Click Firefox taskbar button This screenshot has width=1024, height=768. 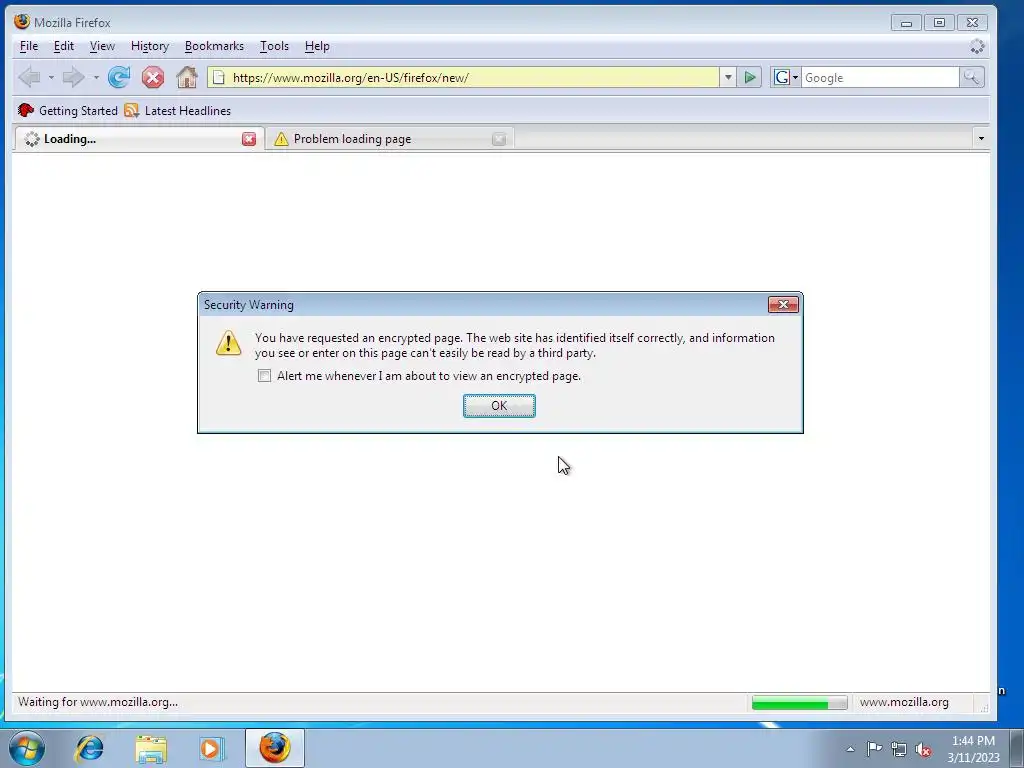275,748
